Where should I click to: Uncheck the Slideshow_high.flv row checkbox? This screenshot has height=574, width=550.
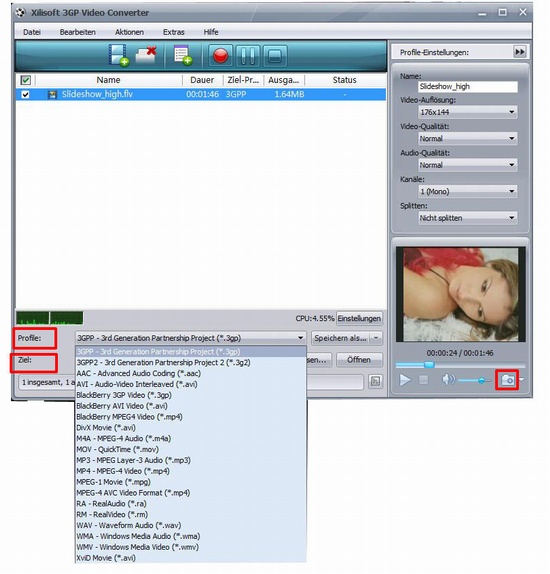(x=25, y=95)
